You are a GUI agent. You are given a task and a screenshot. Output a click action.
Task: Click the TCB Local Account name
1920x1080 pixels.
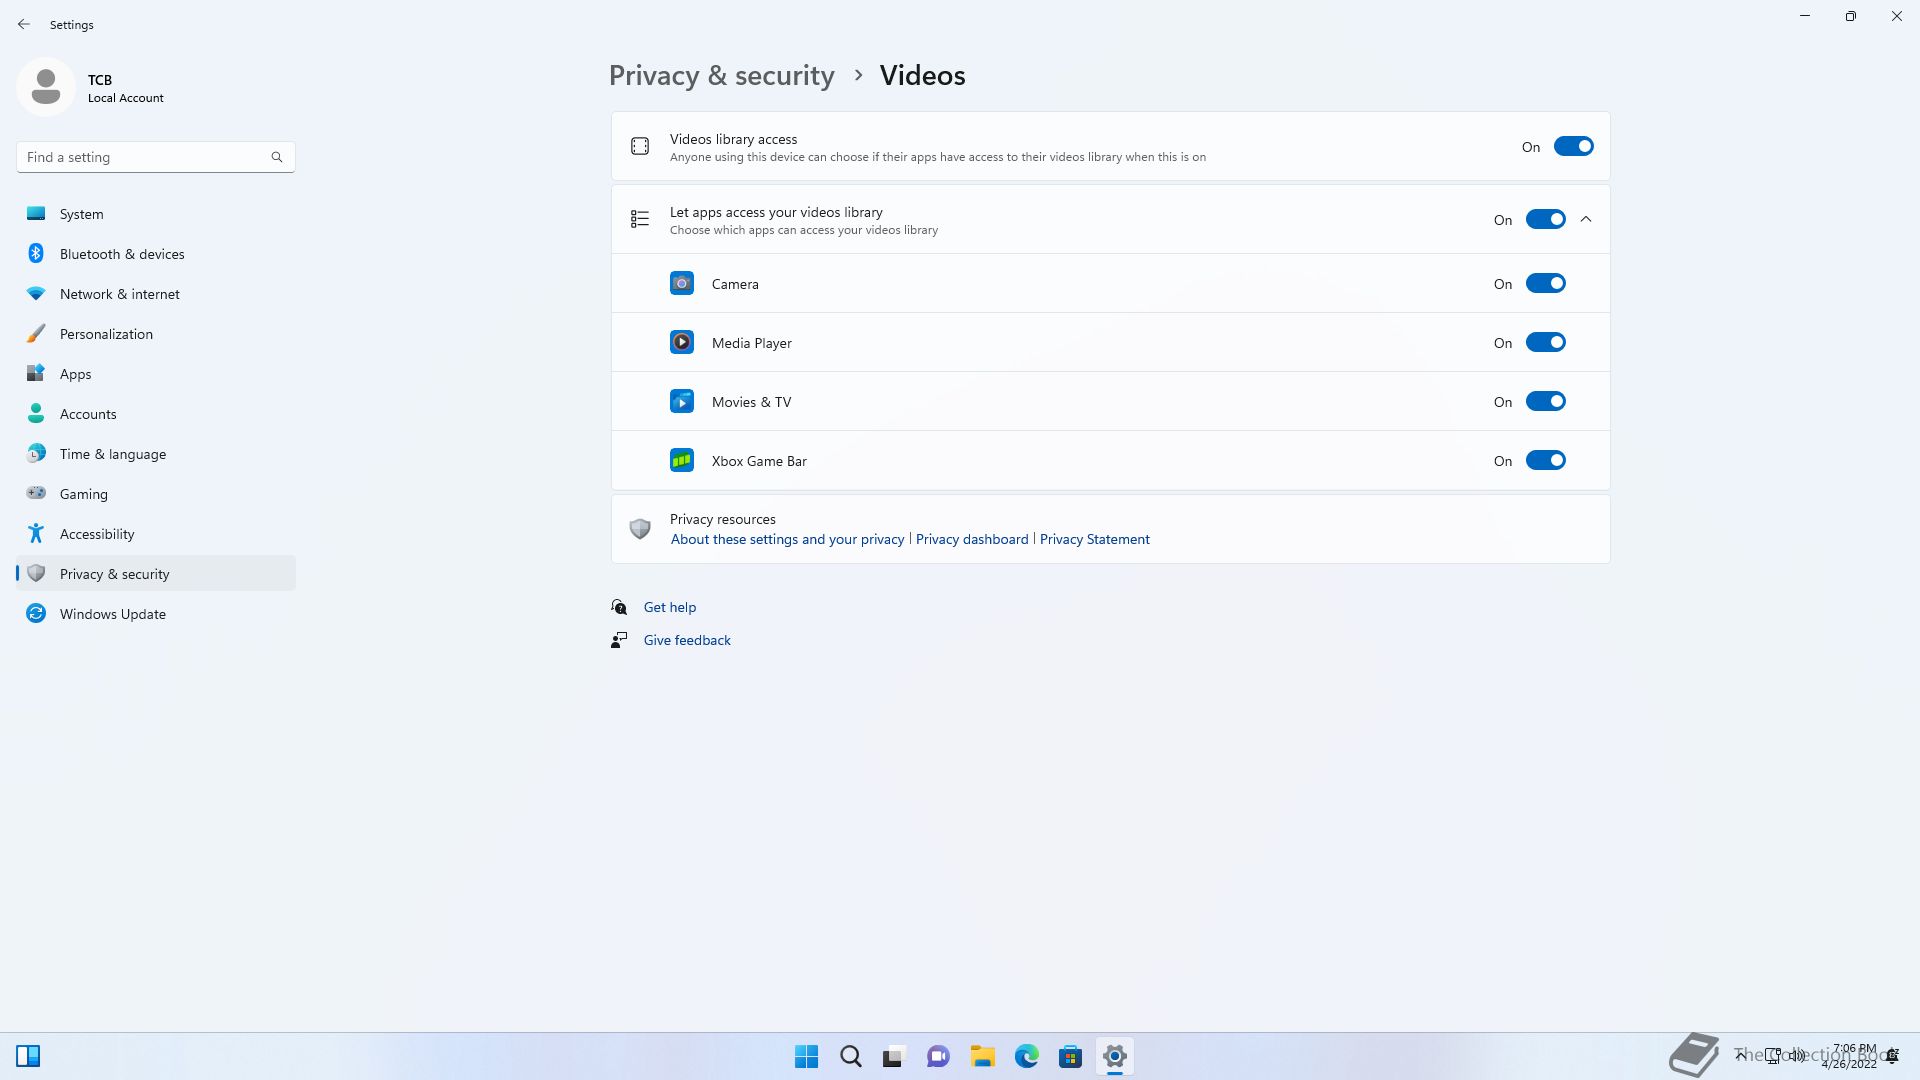(126, 88)
